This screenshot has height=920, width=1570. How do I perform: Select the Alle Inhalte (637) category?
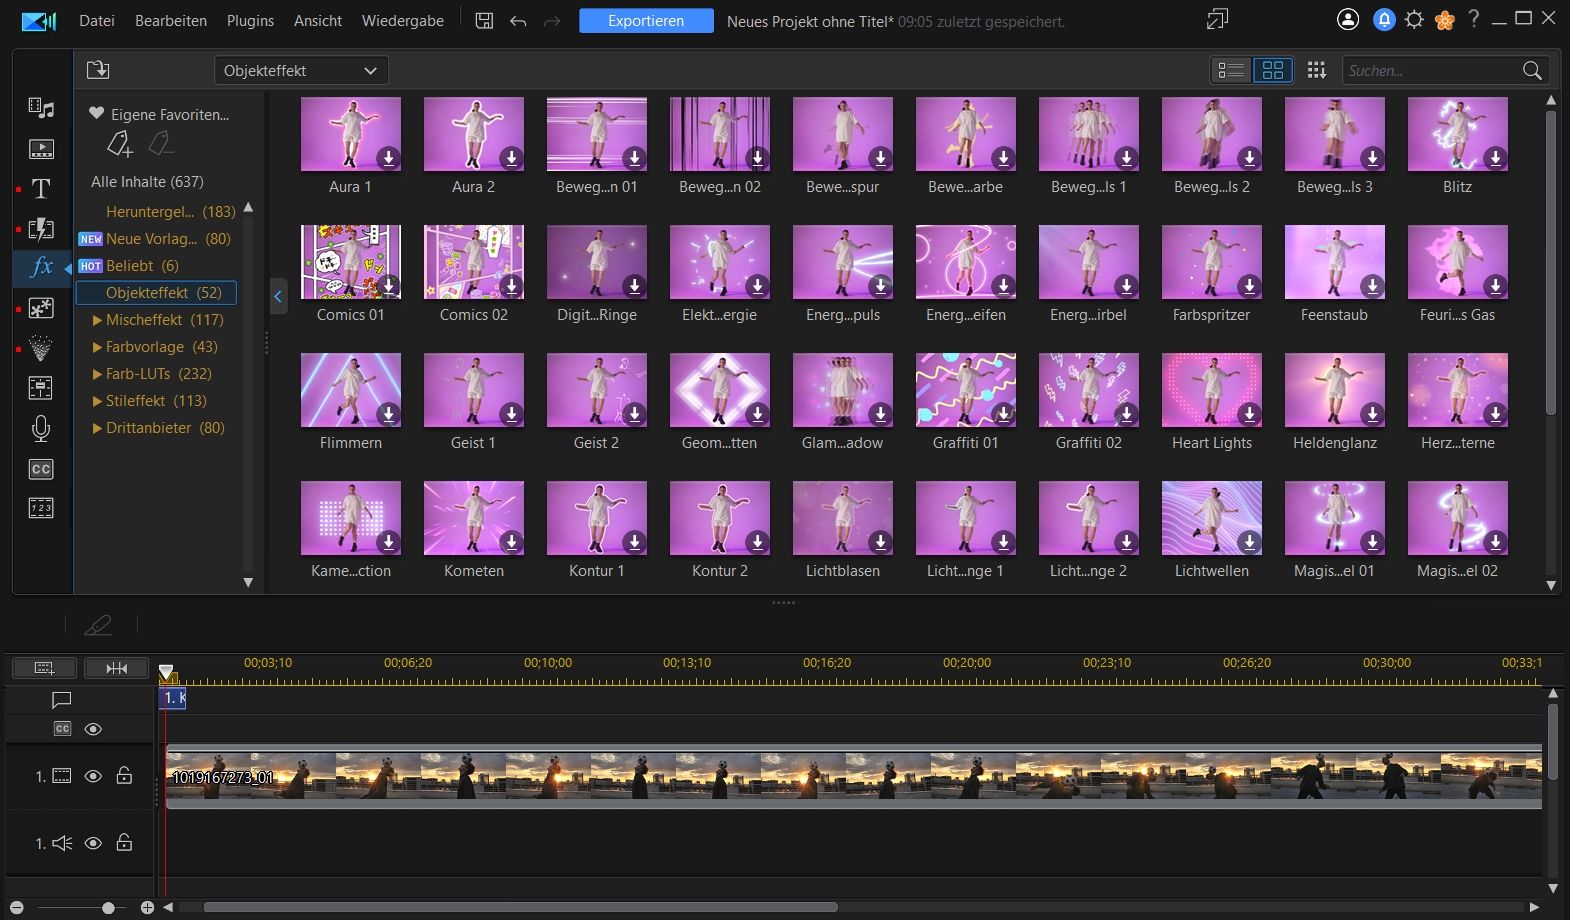[147, 182]
